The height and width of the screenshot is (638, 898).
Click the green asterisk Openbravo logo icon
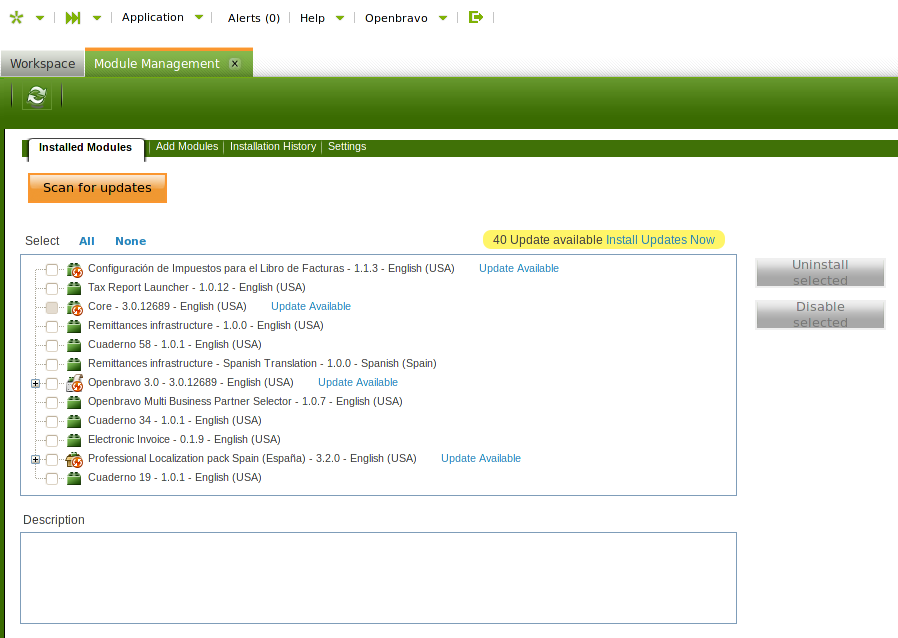point(16,18)
